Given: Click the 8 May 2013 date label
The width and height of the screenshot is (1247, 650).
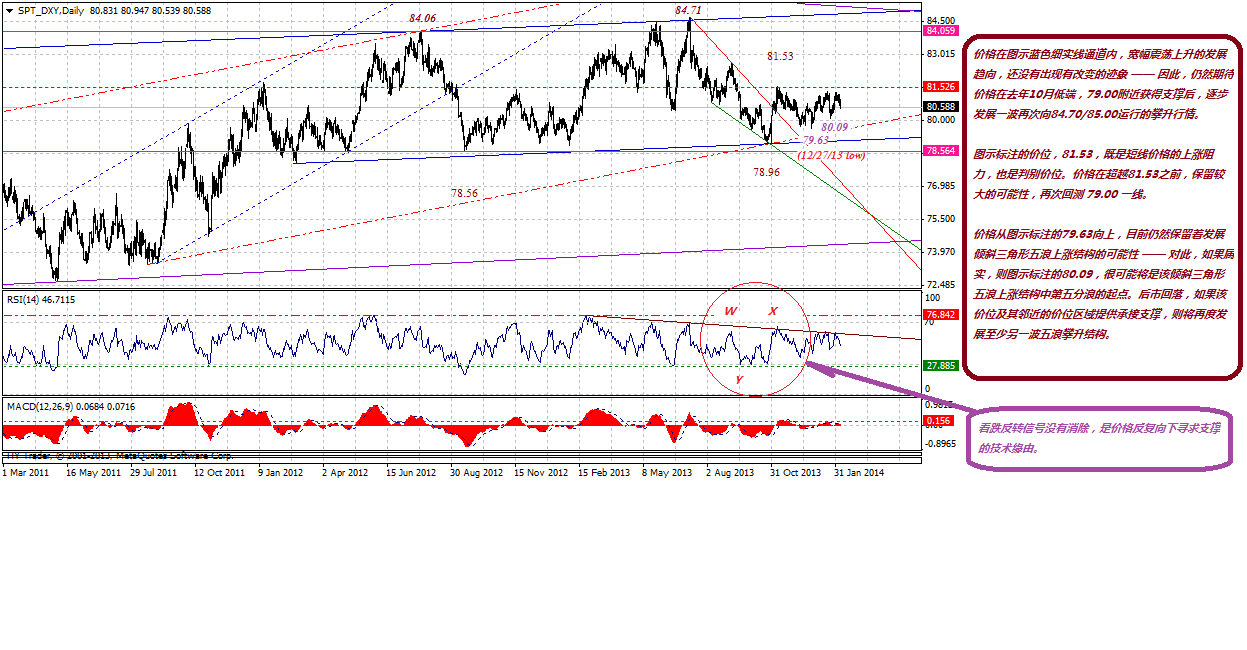Looking at the screenshot, I should coord(667,472).
